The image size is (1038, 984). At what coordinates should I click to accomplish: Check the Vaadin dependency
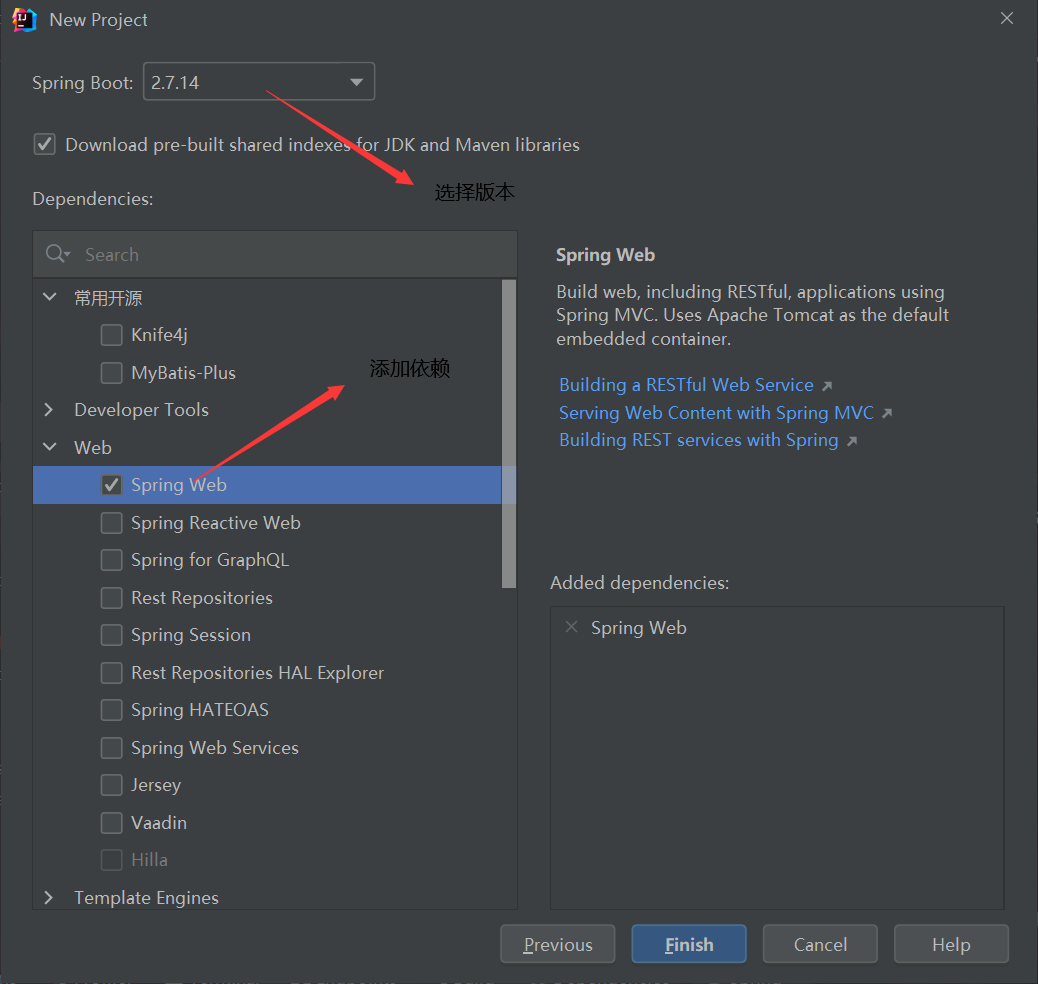coord(111,822)
